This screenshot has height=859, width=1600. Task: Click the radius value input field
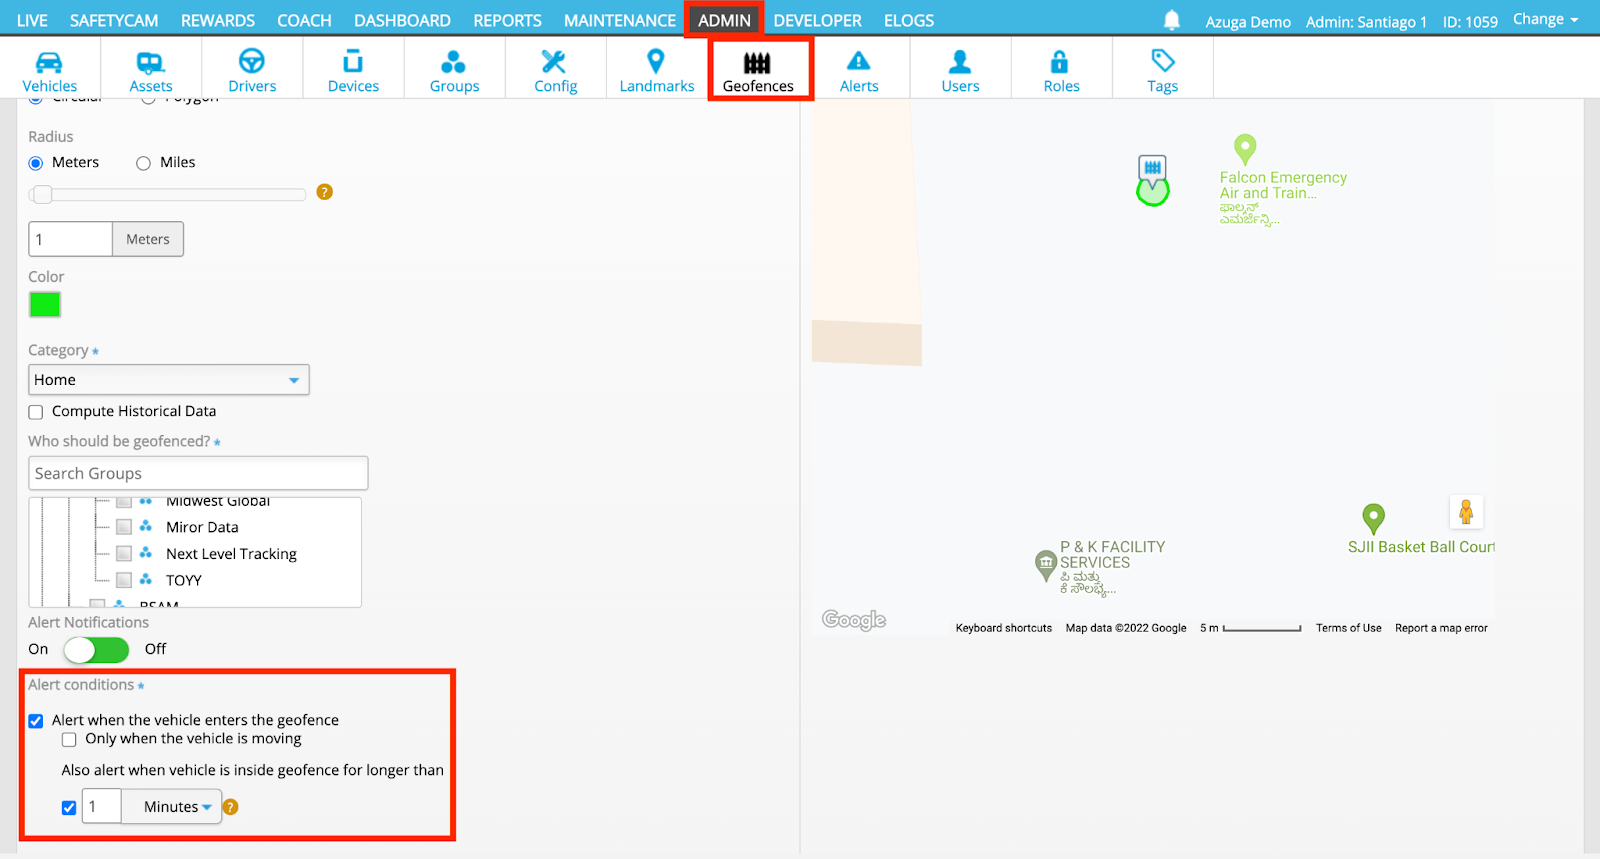(x=70, y=239)
